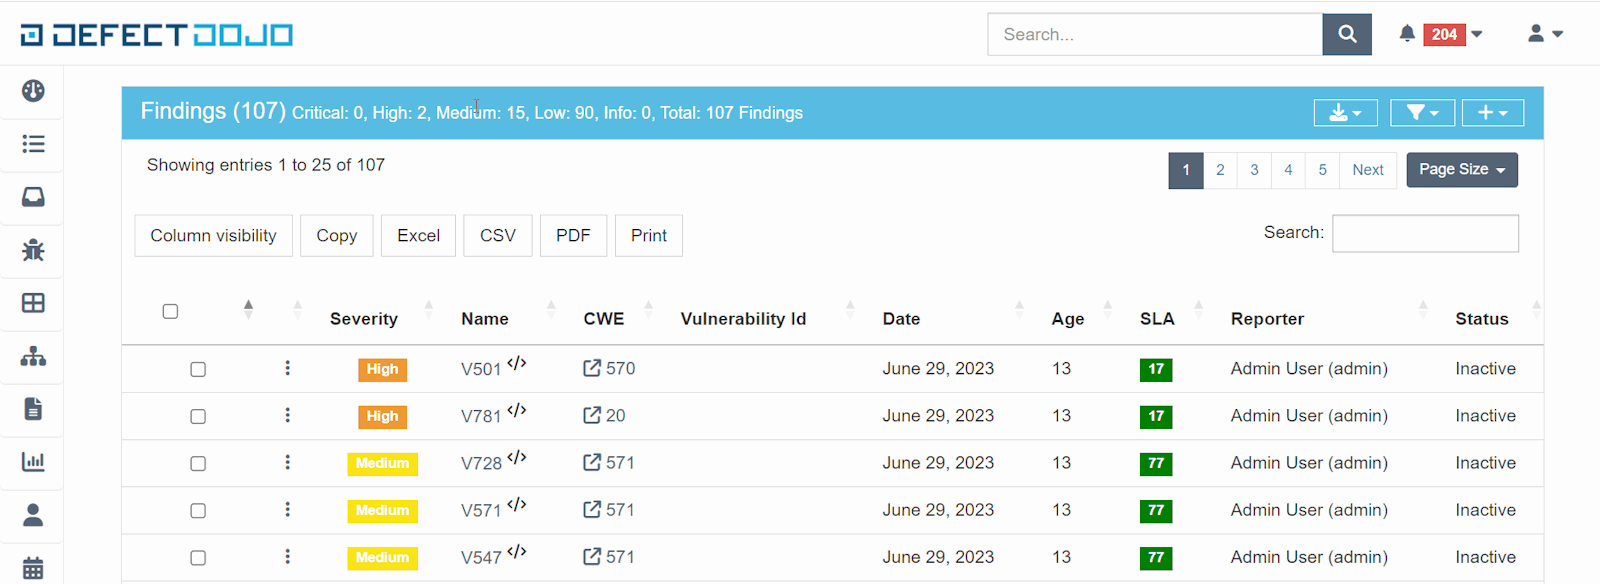Open the user account dropdown

1545,34
